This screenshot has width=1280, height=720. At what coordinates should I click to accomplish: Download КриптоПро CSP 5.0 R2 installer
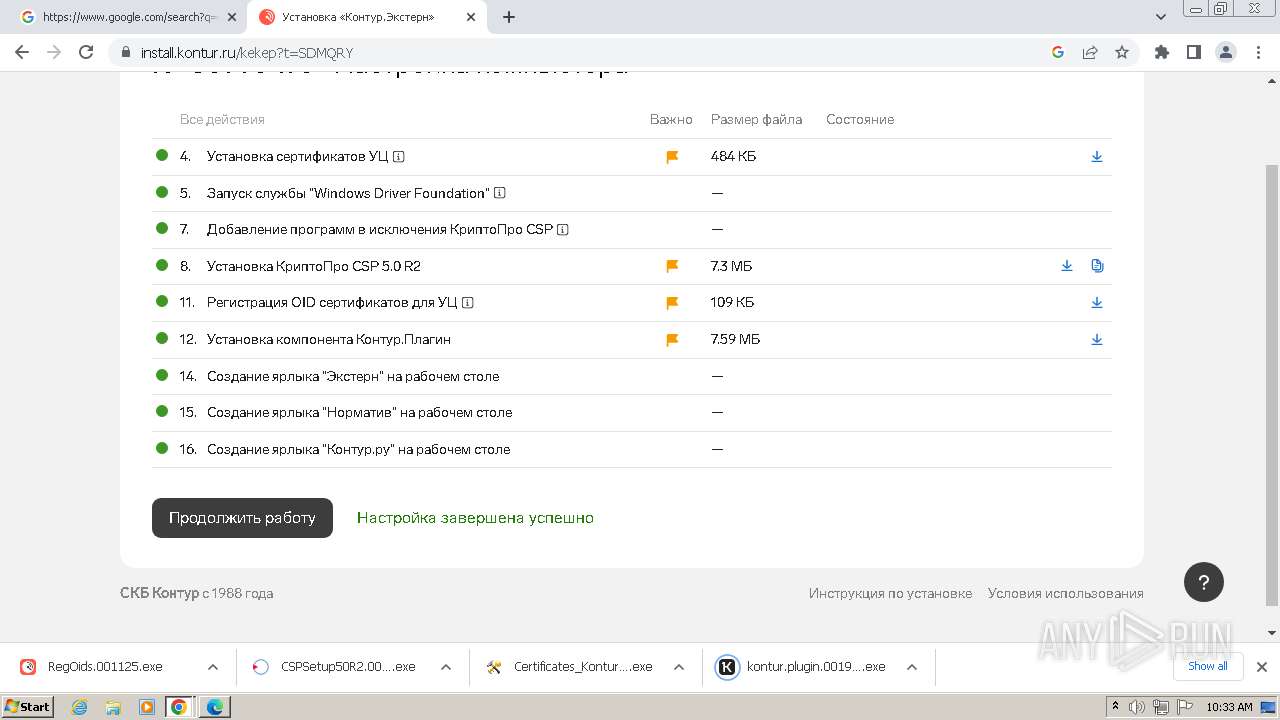click(x=1067, y=266)
